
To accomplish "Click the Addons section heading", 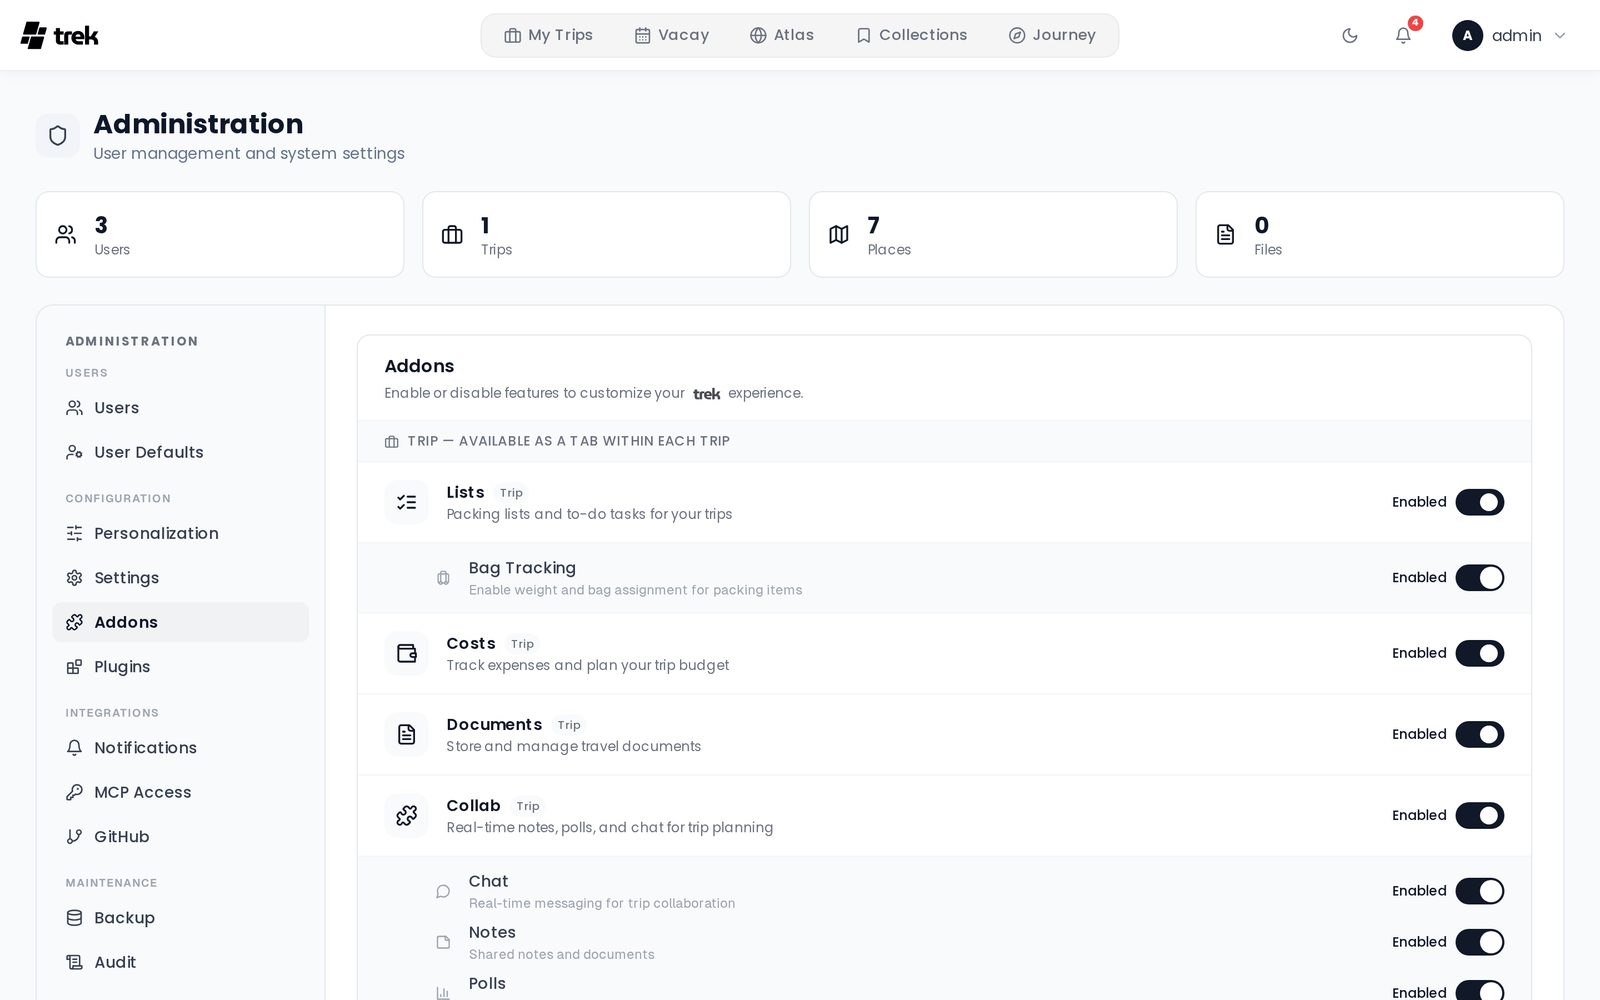I will tap(419, 366).
